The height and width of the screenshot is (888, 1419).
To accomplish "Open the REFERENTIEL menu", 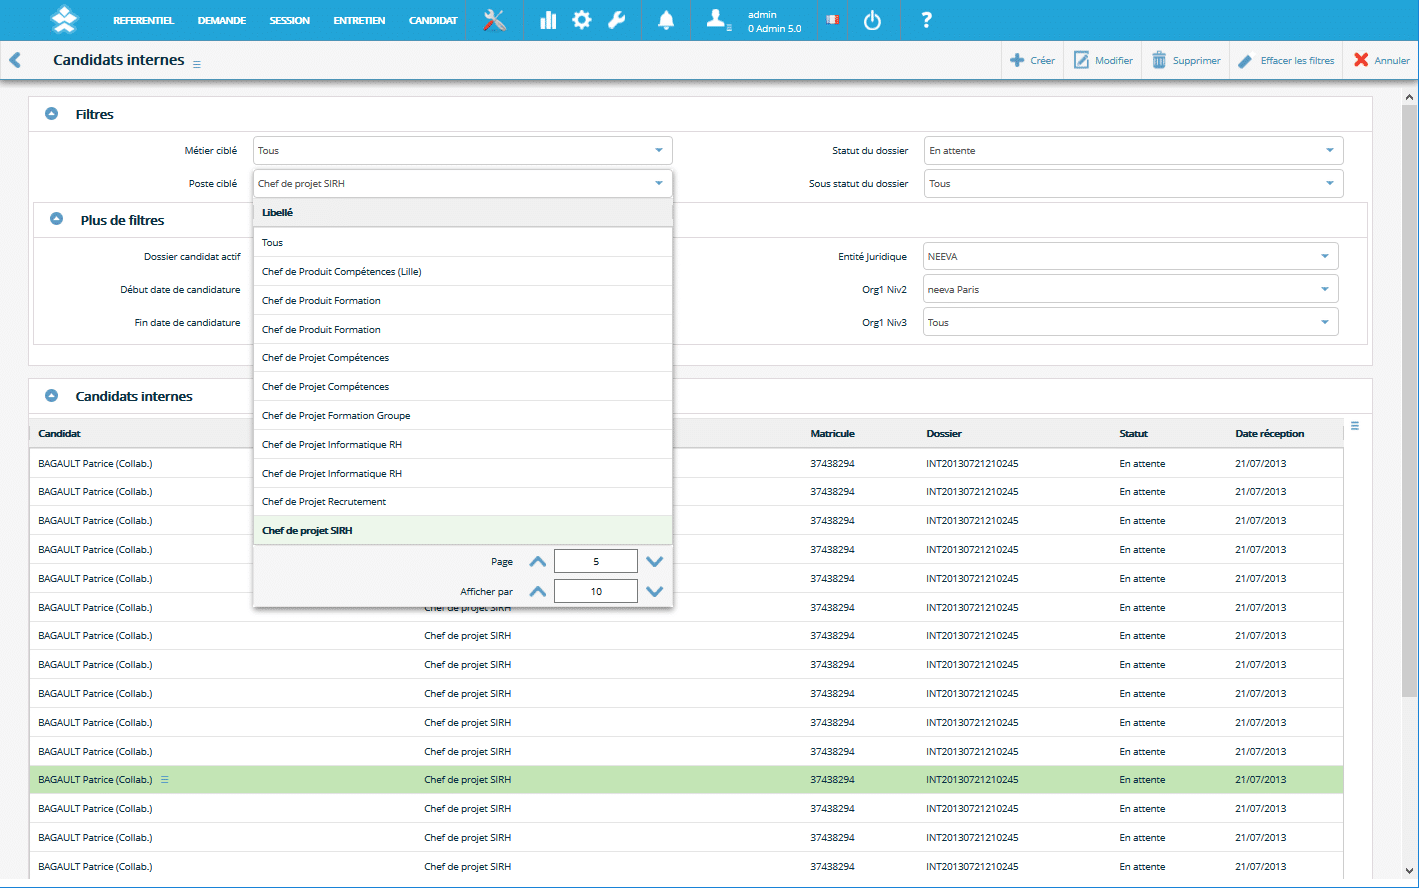I will [143, 20].
